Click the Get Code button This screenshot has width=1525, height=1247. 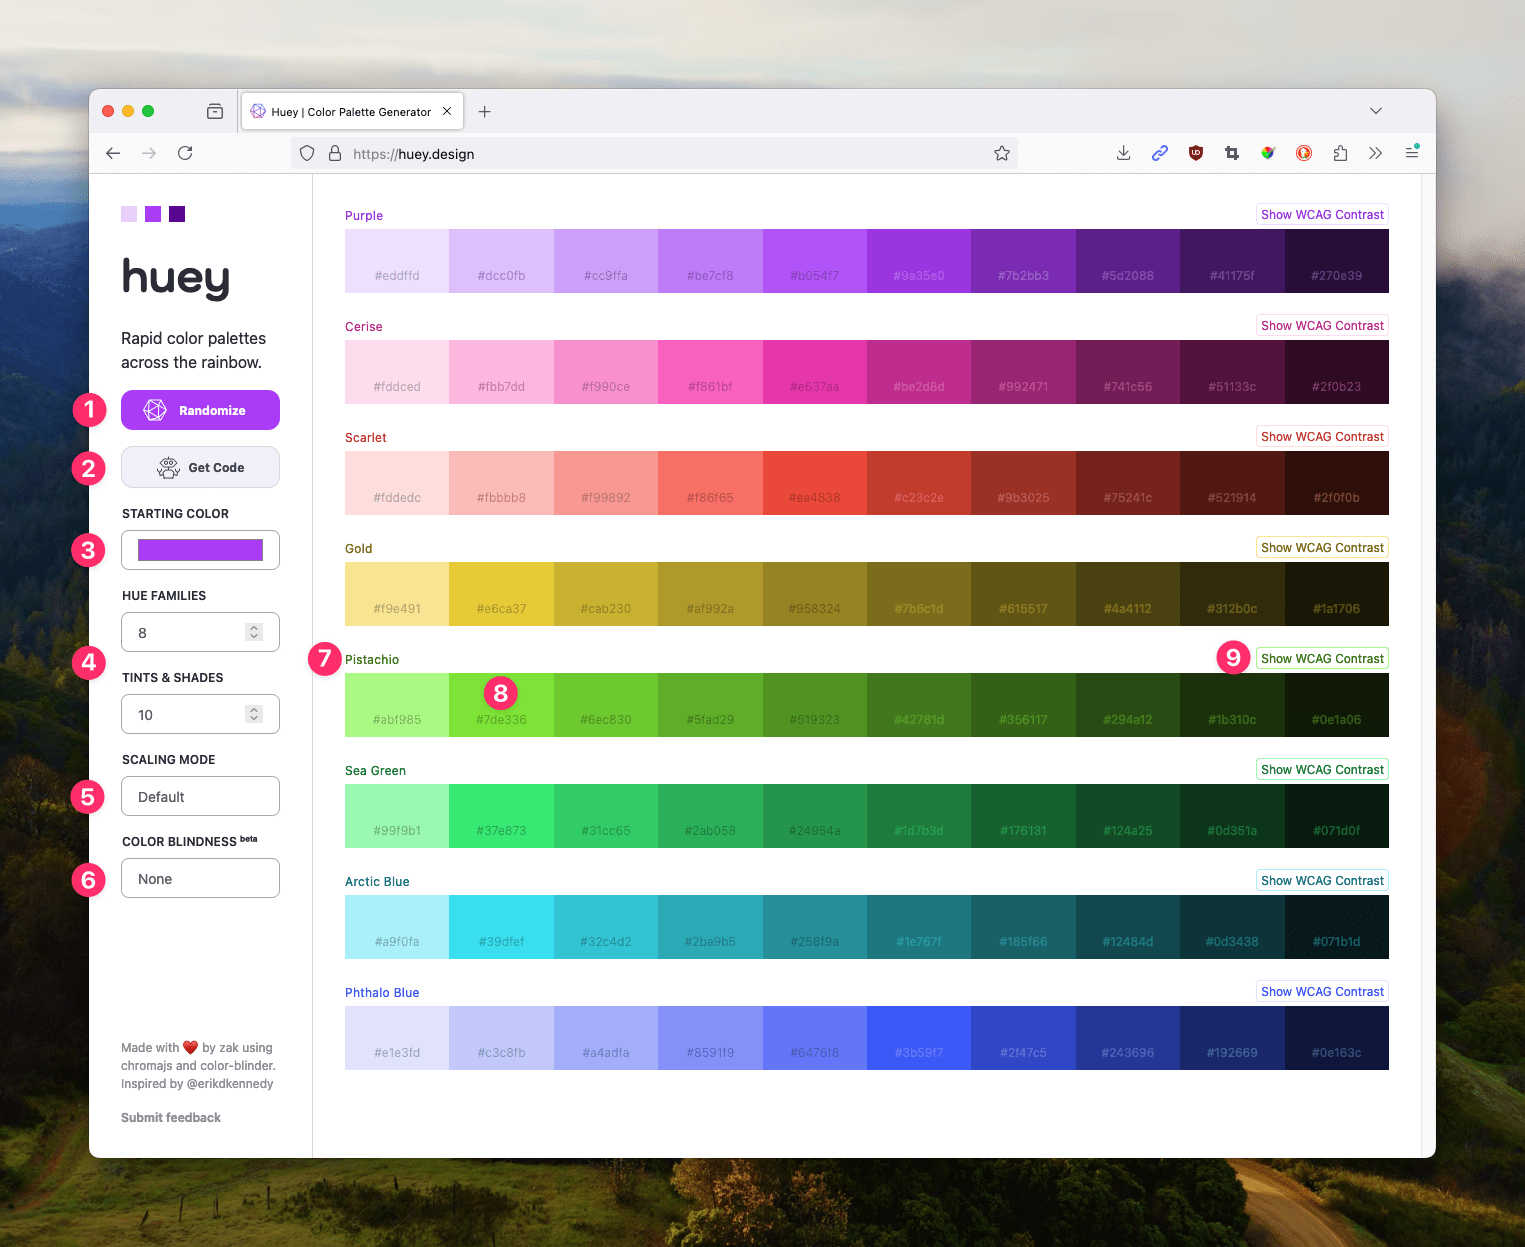[200, 467]
